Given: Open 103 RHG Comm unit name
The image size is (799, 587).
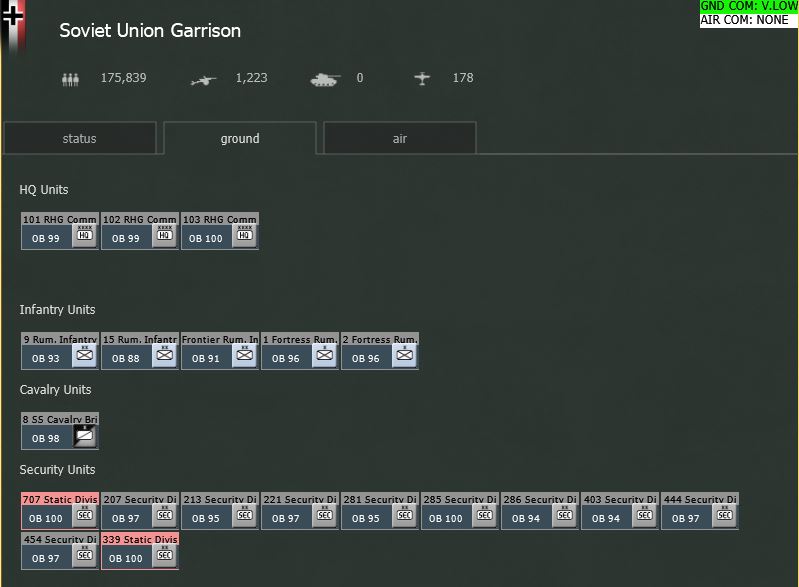Looking at the screenshot, I should (x=220, y=219).
